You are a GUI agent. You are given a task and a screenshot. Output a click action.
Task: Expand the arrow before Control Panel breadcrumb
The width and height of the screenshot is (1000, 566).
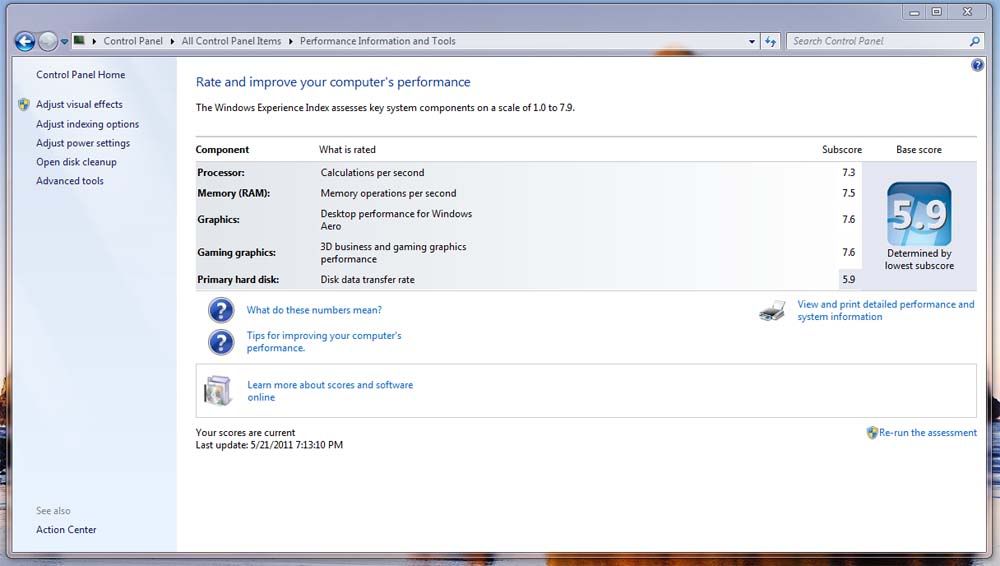point(94,41)
